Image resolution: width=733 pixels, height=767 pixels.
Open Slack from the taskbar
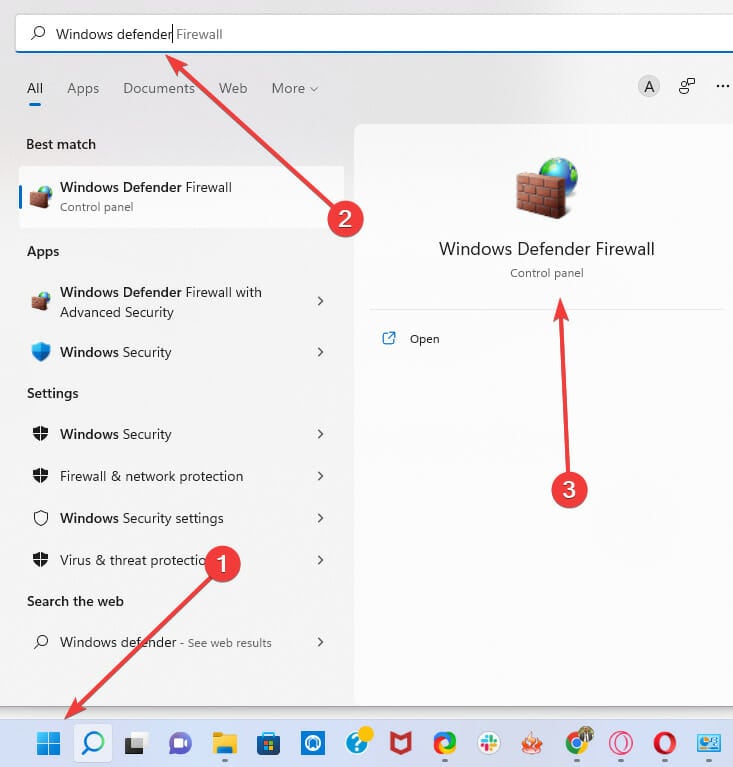click(489, 744)
